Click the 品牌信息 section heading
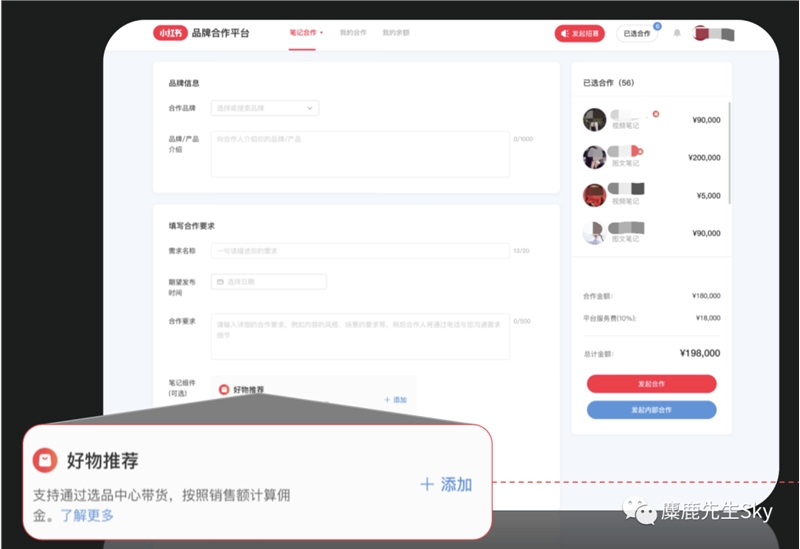The height and width of the screenshot is (549, 800). tap(184, 83)
